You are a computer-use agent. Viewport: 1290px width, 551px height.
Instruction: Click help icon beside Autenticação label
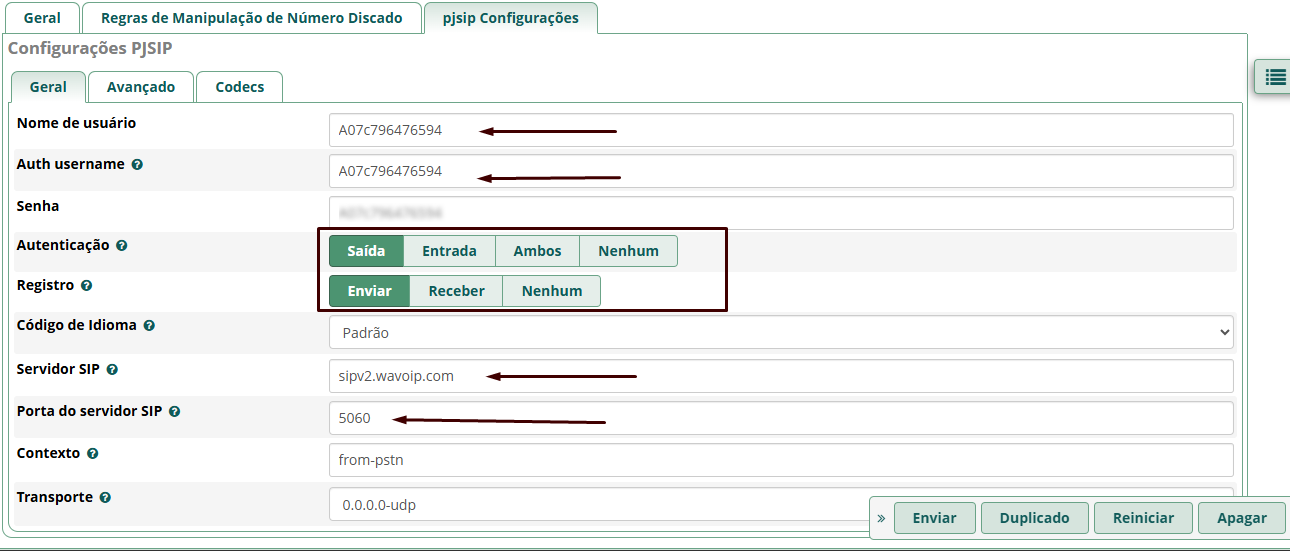[122, 245]
